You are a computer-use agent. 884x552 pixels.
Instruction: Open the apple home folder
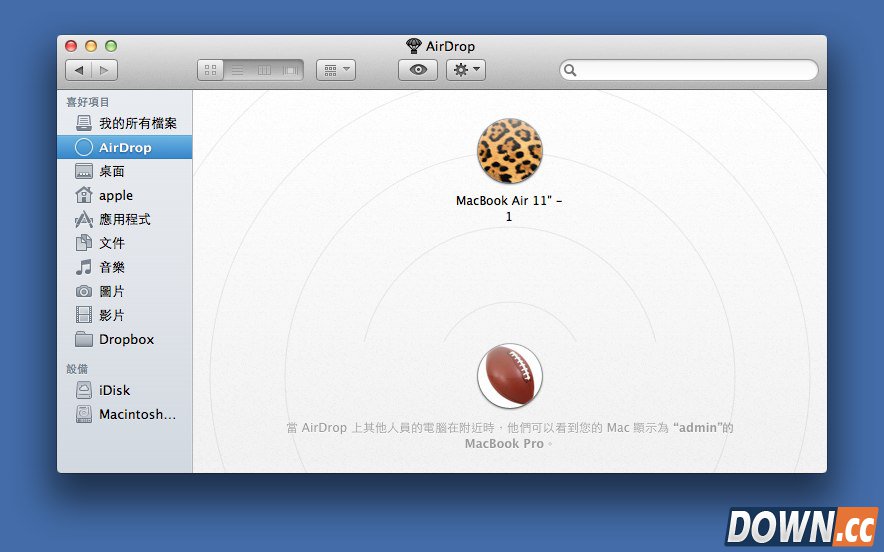(x=125, y=195)
